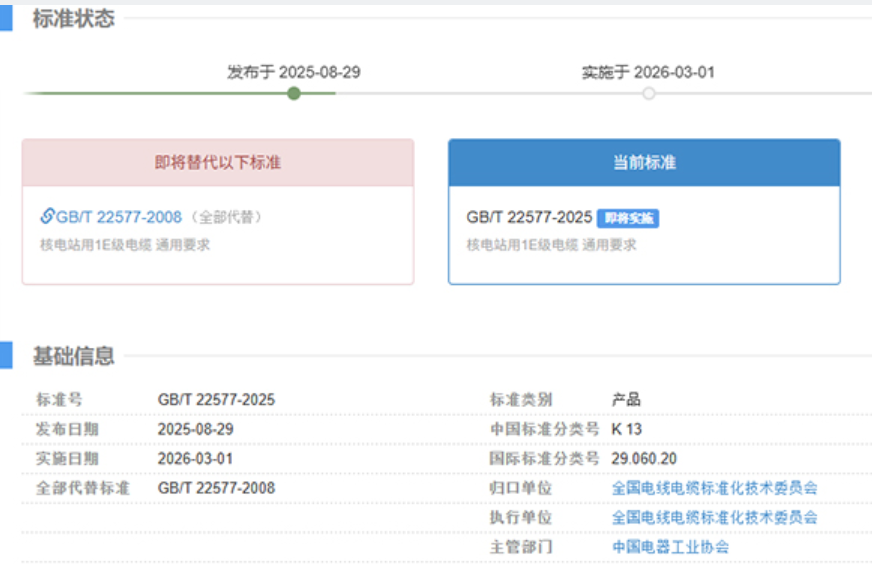This screenshot has height=564, width=872.
Task: Select the hollow 实施于 2026-03-01 timeline dot
Action: click(x=649, y=93)
